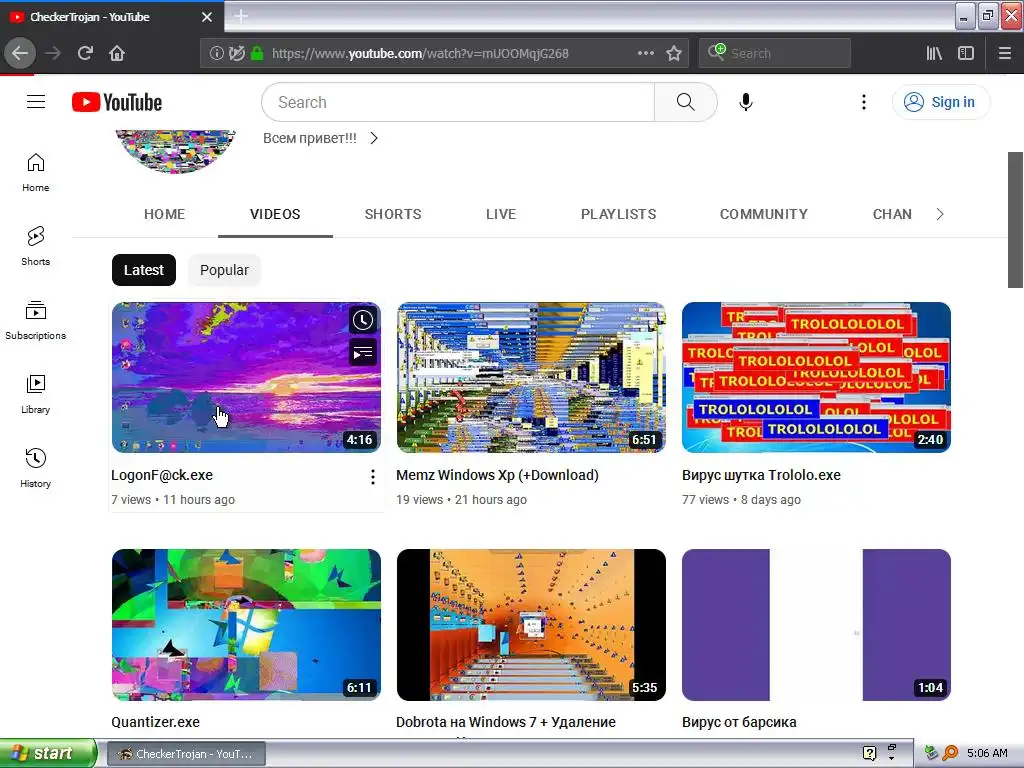Click the browser toolbar Search box
The height and width of the screenshot is (768, 1024).
click(775, 53)
